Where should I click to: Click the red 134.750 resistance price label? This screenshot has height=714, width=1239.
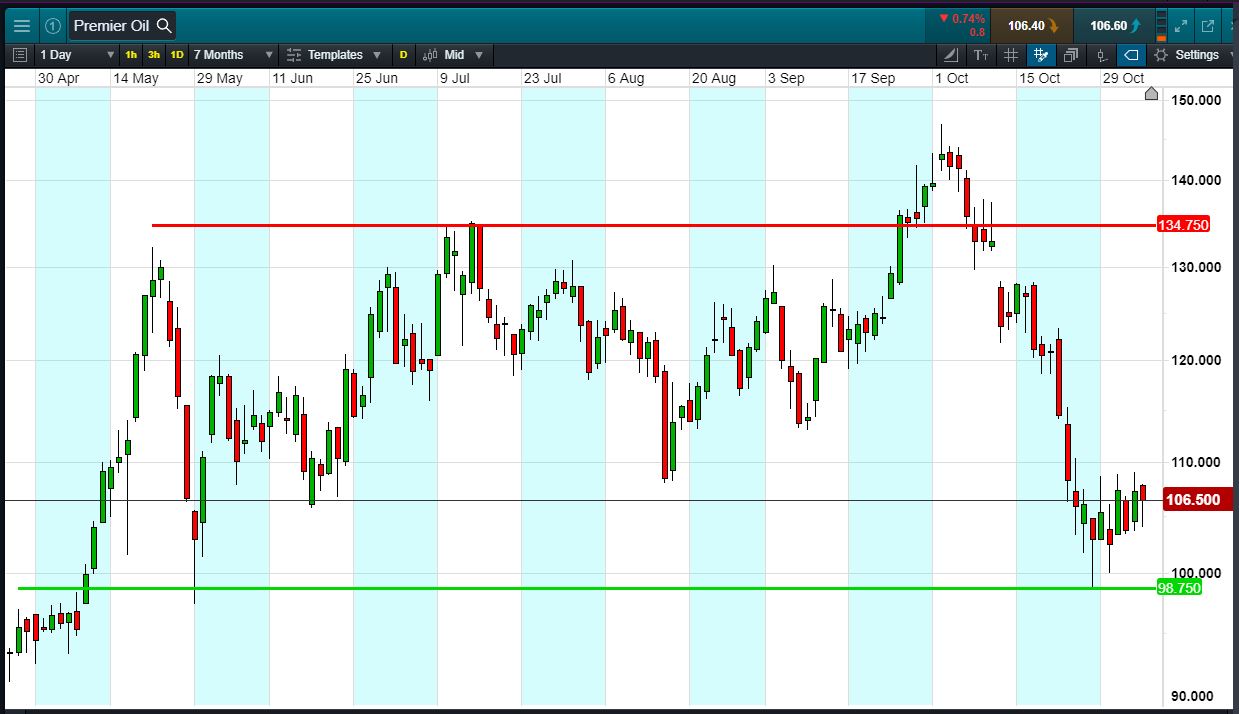coord(1183,225)
